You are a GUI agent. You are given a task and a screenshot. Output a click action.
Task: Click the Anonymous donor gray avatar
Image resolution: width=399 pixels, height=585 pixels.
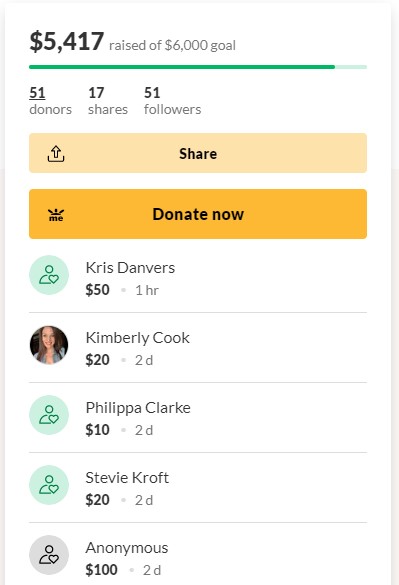pos(49,555)
